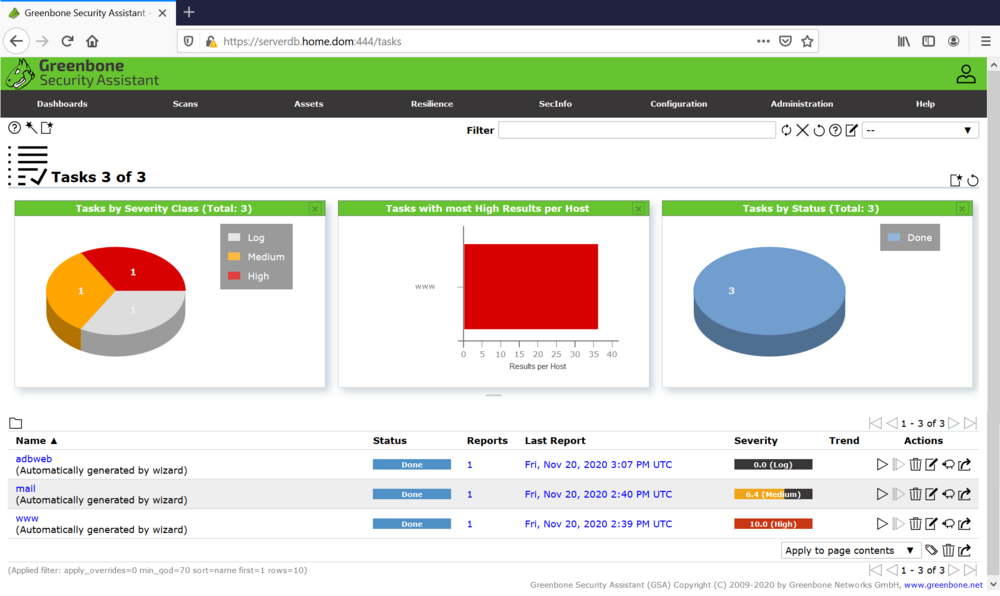
Task: Start the adbweb task
Action: [882, 465]
